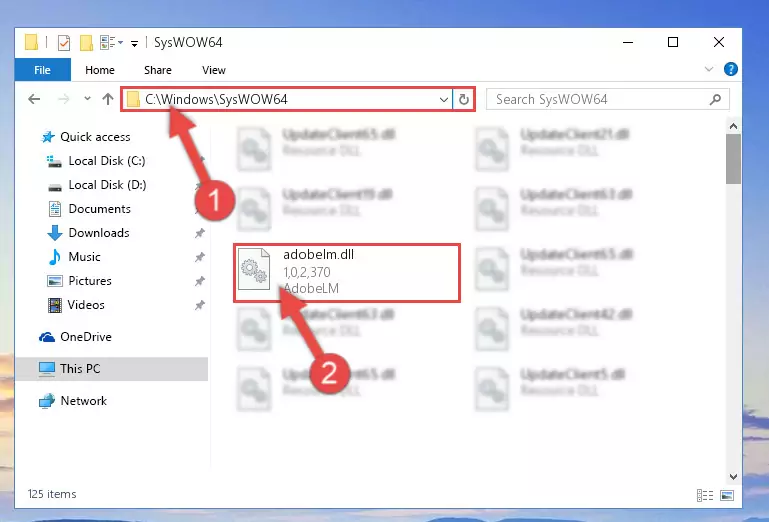Open the Customize Quick Access Toolbar dropdown
769x522 pixels.
point(134,44)
